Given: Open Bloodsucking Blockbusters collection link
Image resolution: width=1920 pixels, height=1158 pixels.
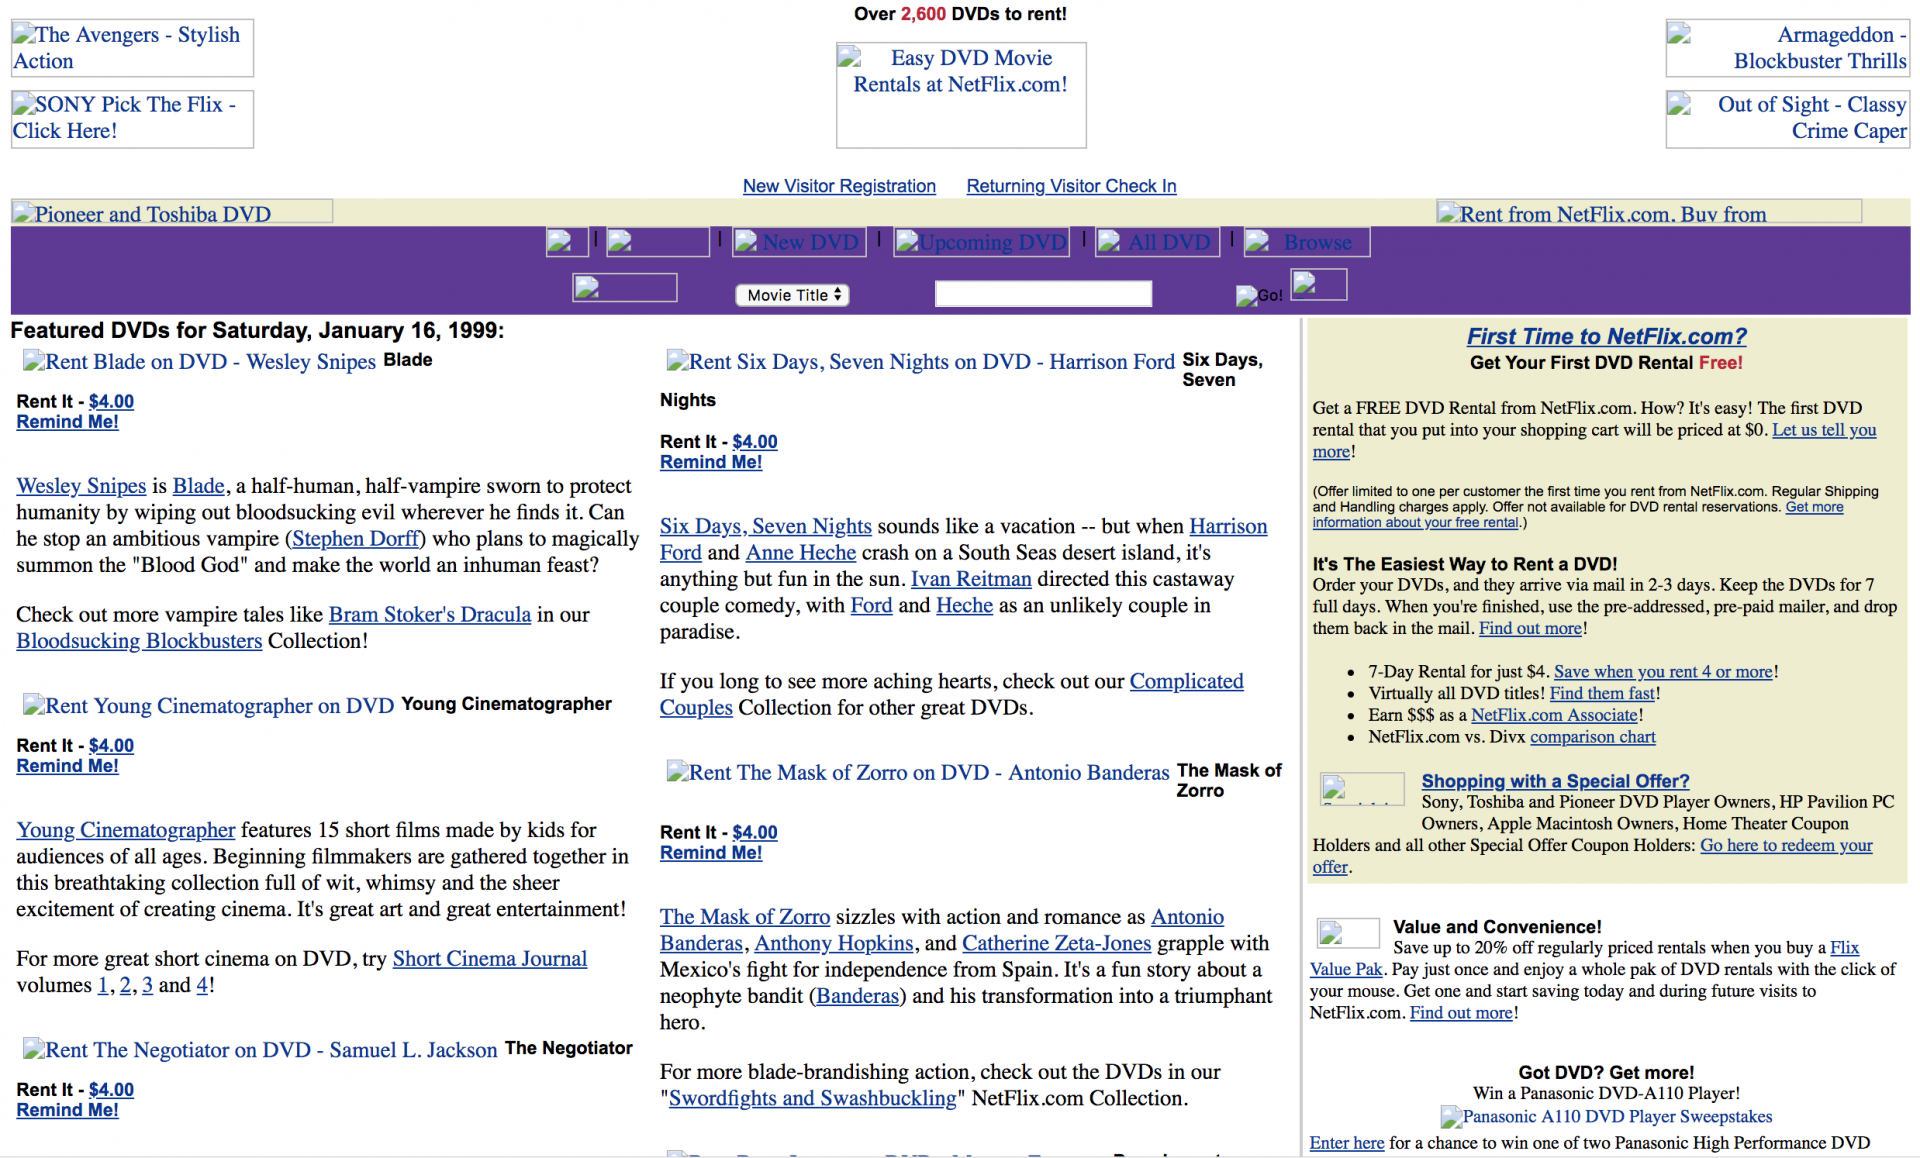Looking at the screenshot, I should (x=139, y=641).
